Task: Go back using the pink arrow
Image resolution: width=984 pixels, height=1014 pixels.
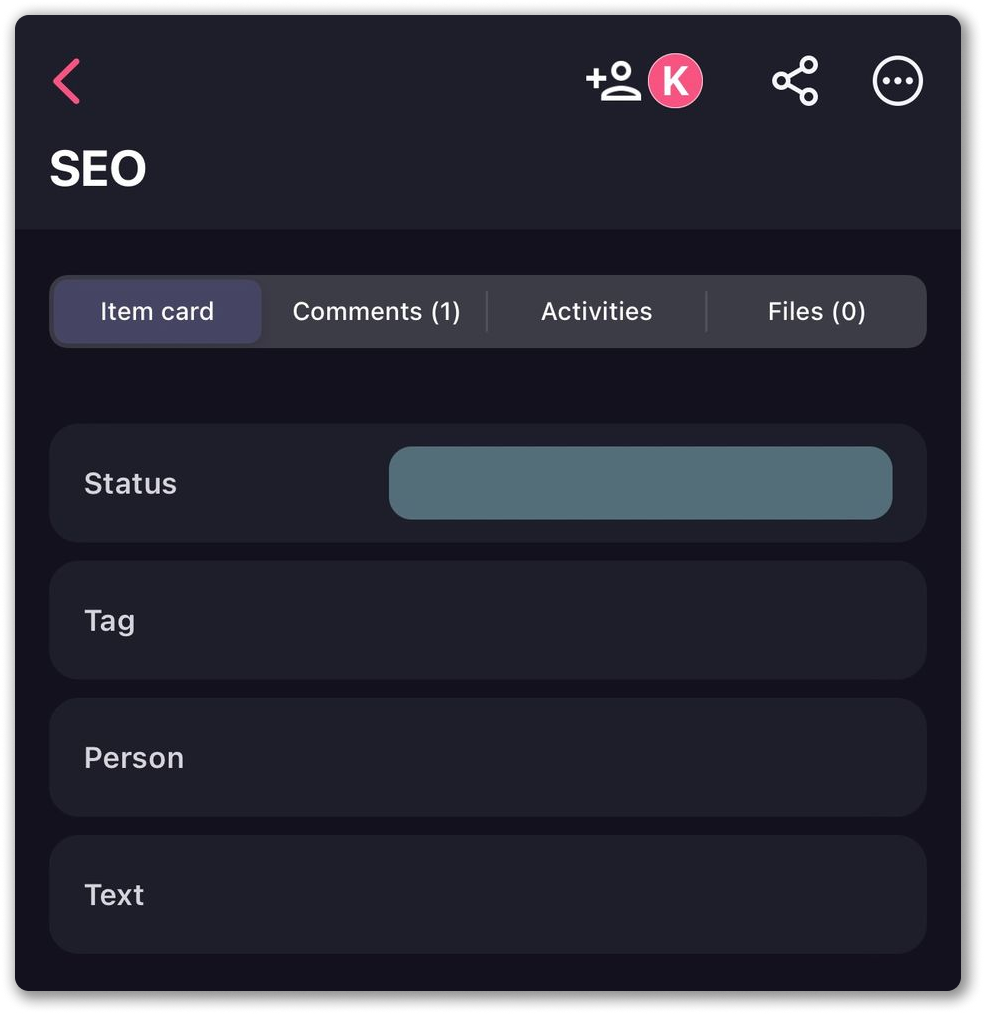Action: click(66, 81)
